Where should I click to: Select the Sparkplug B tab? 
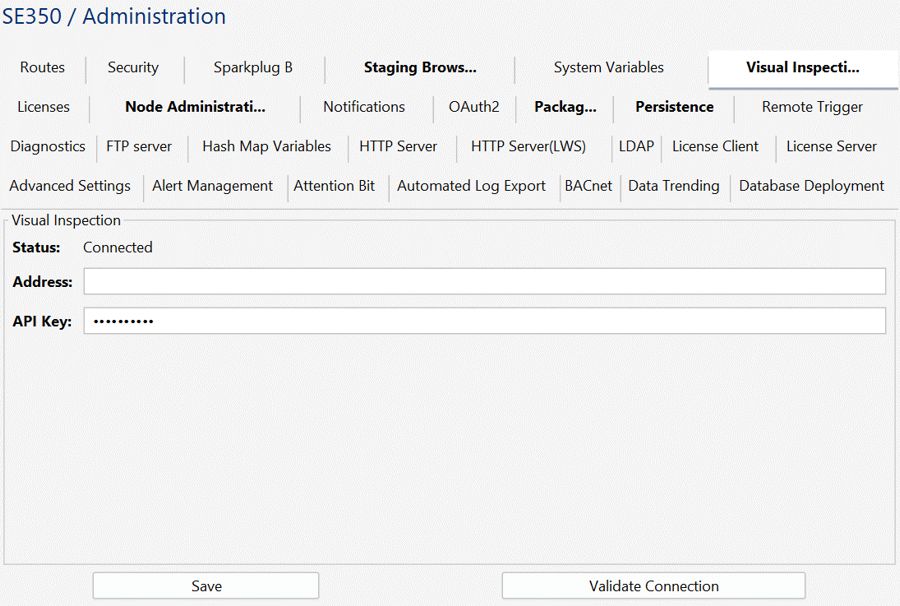[x=253, y=68]
